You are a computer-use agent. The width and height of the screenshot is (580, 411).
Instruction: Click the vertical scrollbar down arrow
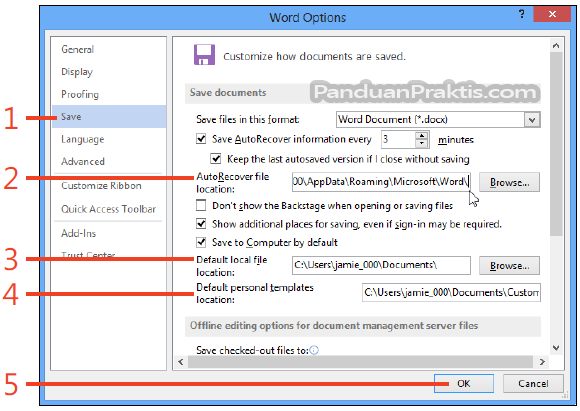tap(556, 348)
